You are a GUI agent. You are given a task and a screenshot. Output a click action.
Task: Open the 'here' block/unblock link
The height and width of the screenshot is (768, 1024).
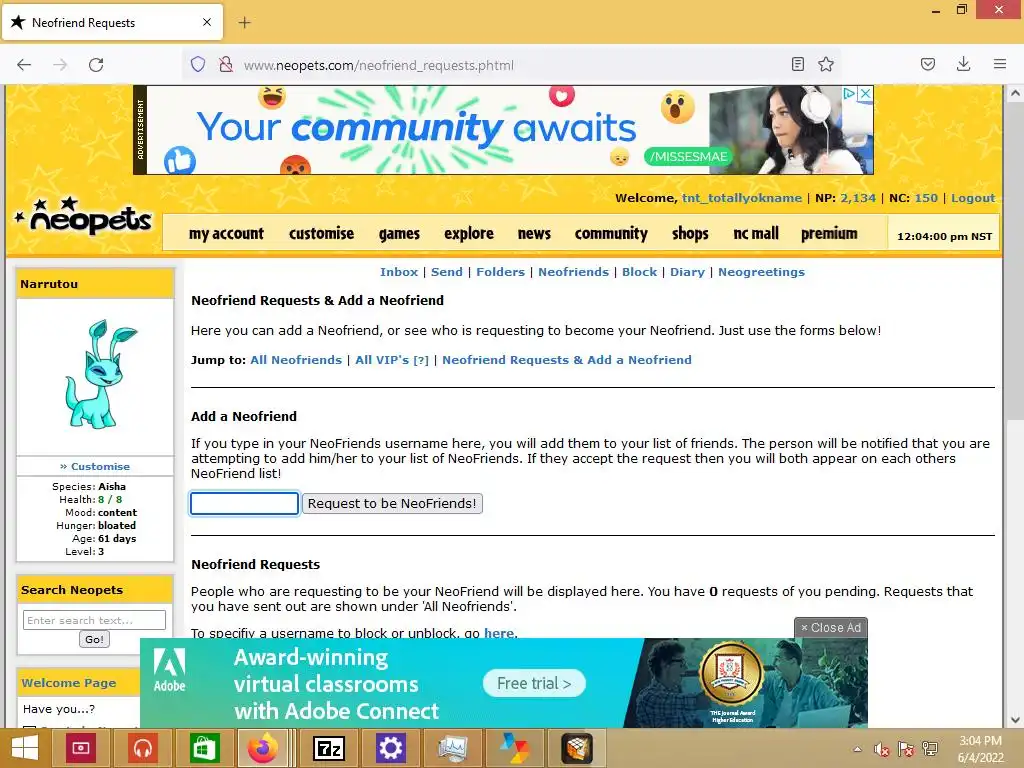pos(499,633)
